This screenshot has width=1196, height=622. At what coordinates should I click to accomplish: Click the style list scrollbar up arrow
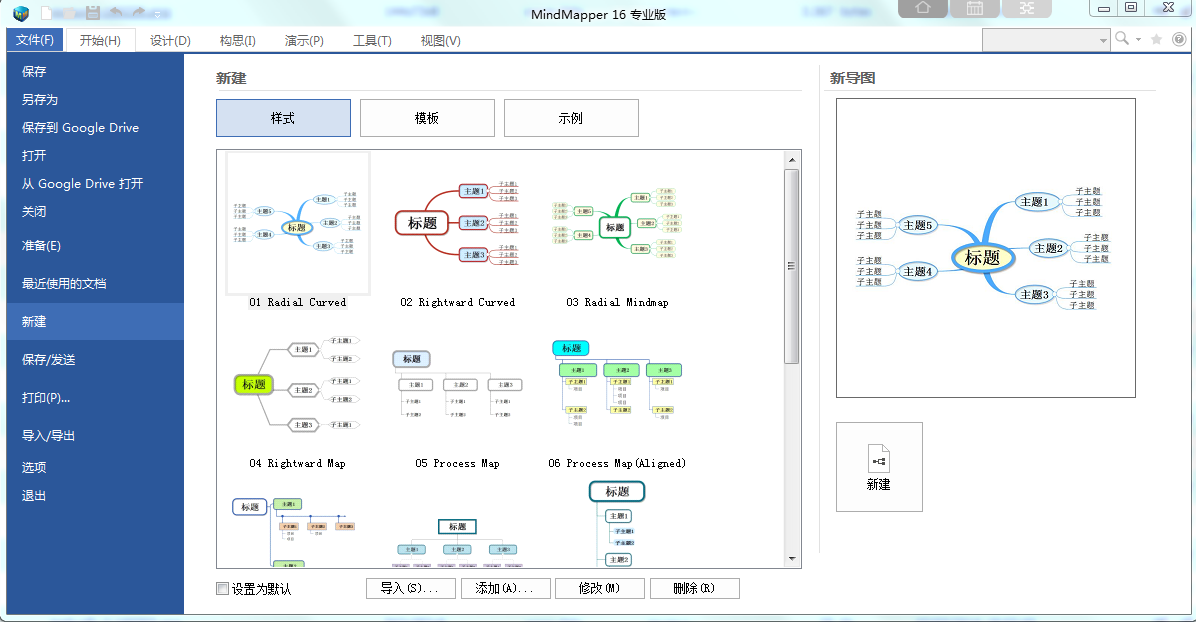(x=792, y=160)
